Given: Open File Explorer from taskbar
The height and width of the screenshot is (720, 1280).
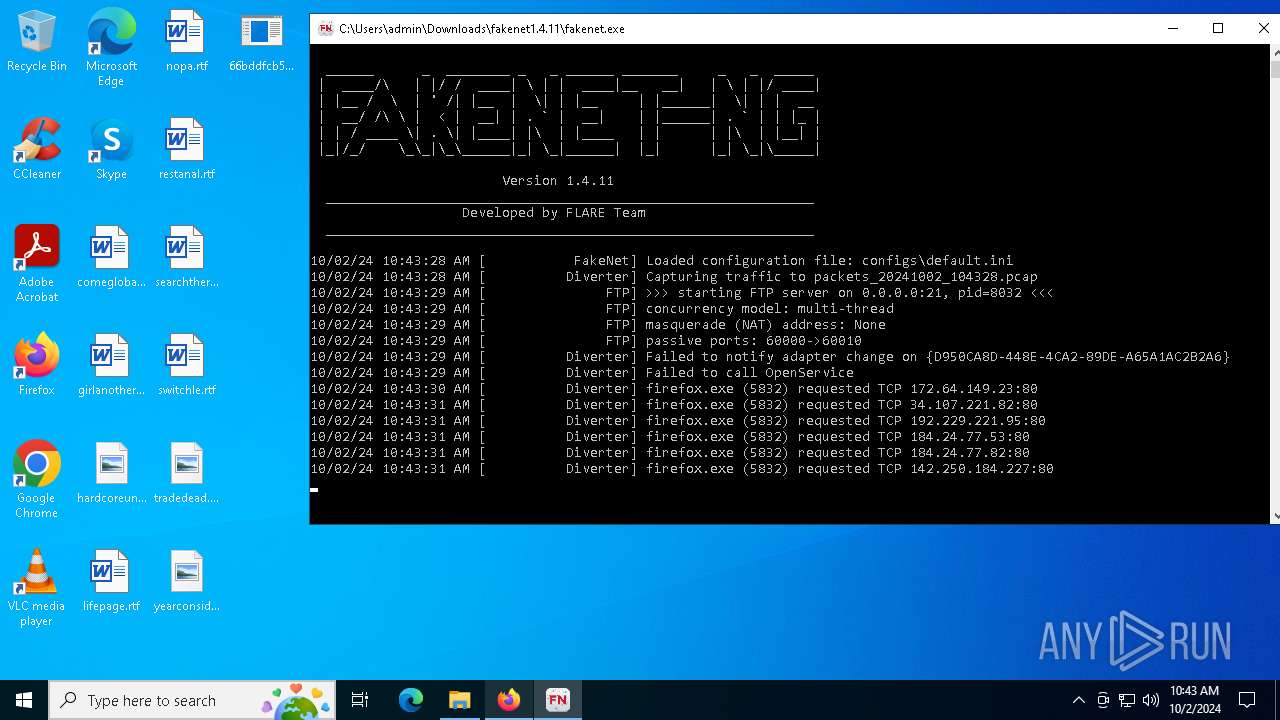Looking at the screenshot, I should pos(459,700).
